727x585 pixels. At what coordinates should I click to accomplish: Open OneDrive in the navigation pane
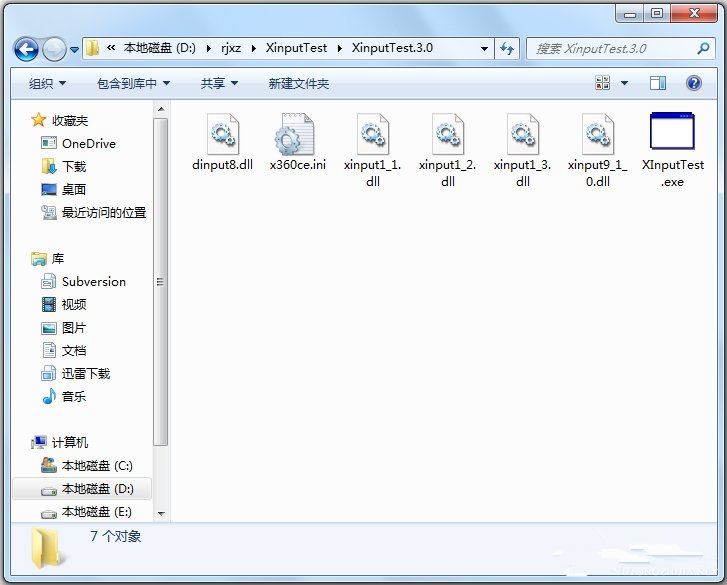pos(88,143)
